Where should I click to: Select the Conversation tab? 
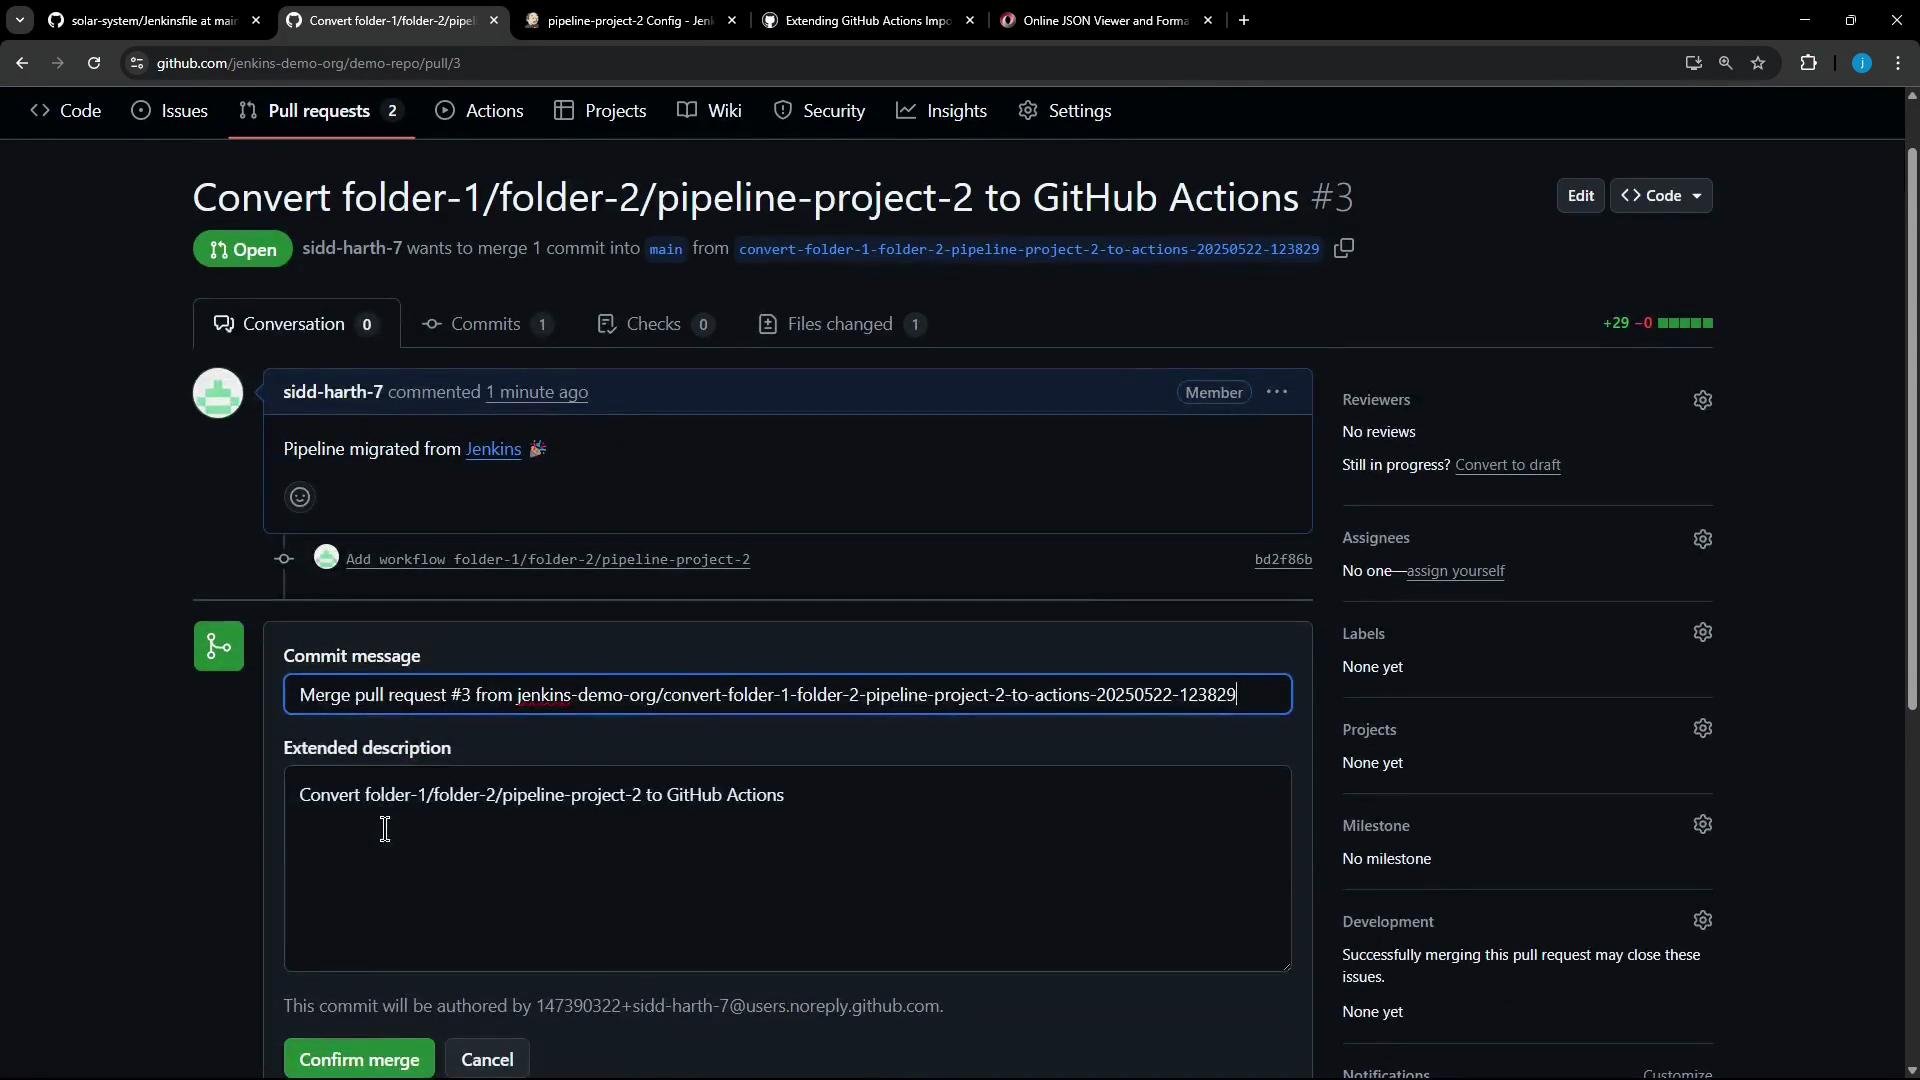(296, 324)
